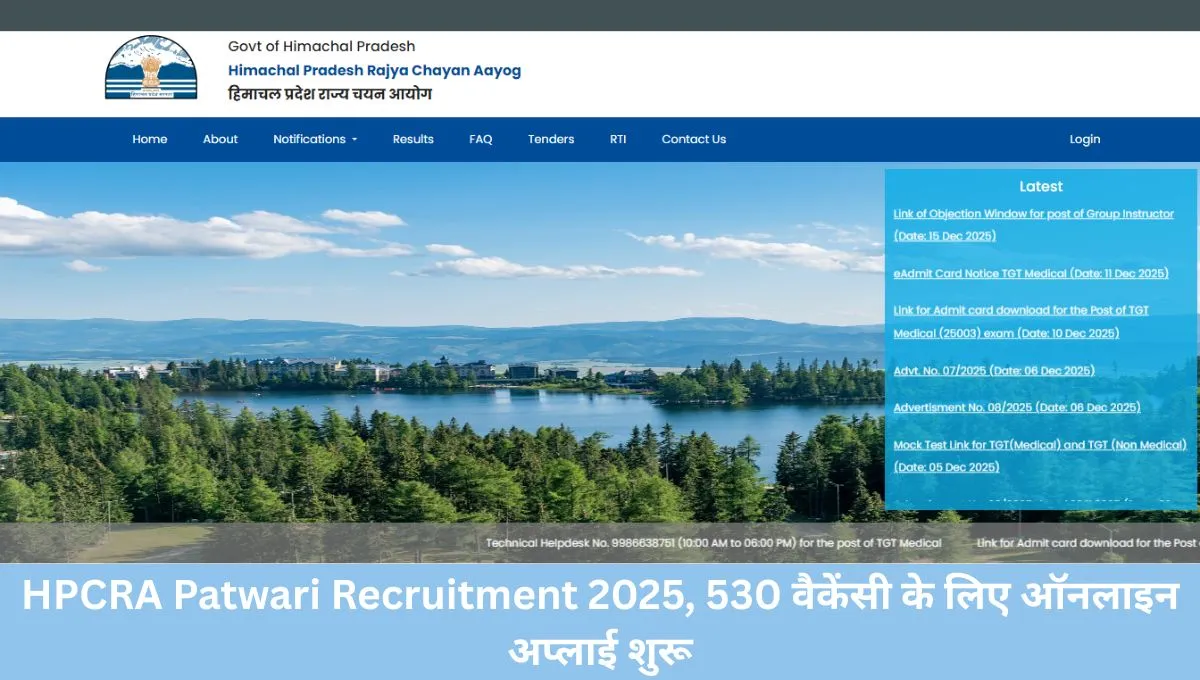The width and height of the screenshot is (1200, 680).
Task: Open the Tenders page
Action: click(x=550, y=139)
